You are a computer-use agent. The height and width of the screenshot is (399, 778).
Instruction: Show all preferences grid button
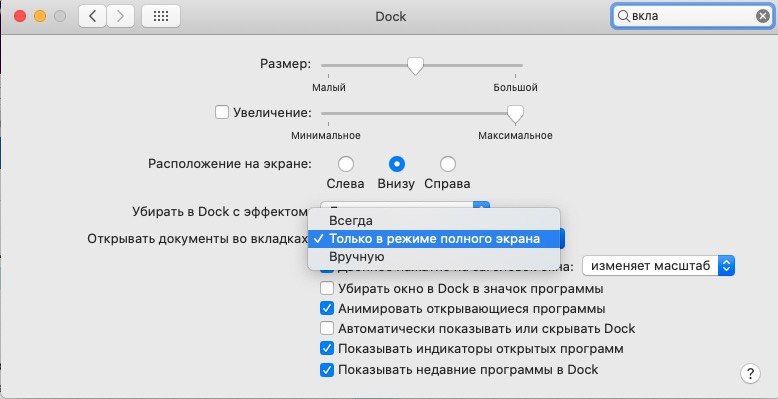pos(161,16)
